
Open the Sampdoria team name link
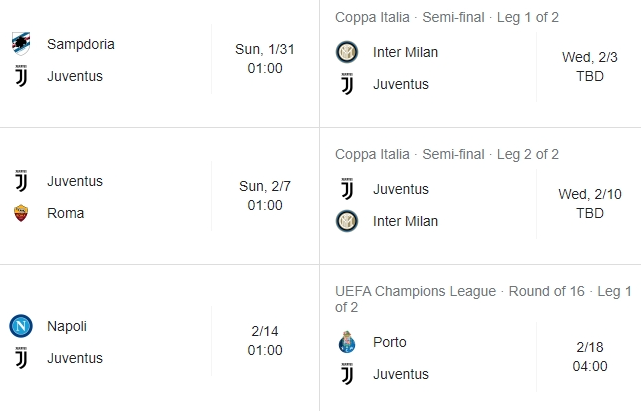(81, 44)
